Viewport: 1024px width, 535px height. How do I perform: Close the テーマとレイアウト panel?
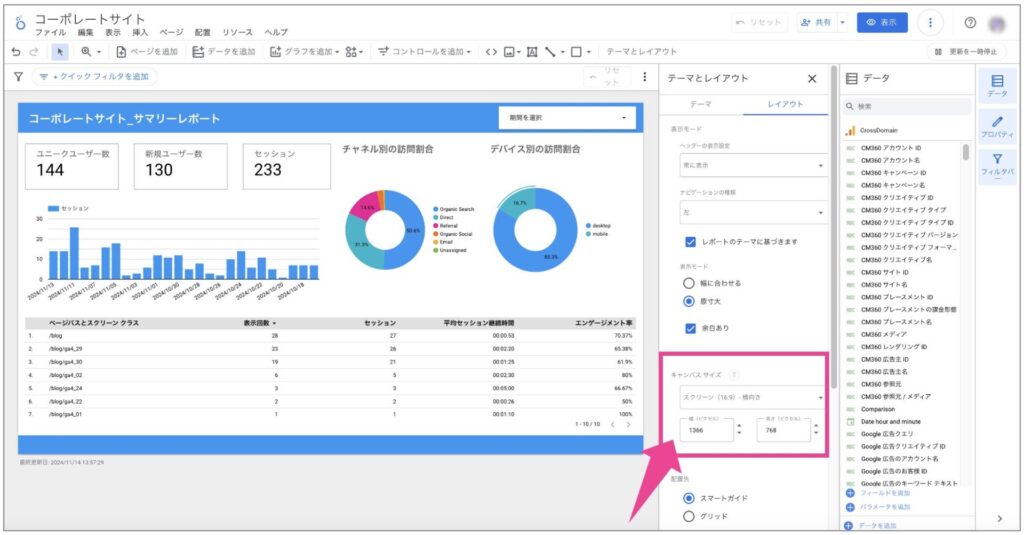pyautogui.click(x=812, y=78)
